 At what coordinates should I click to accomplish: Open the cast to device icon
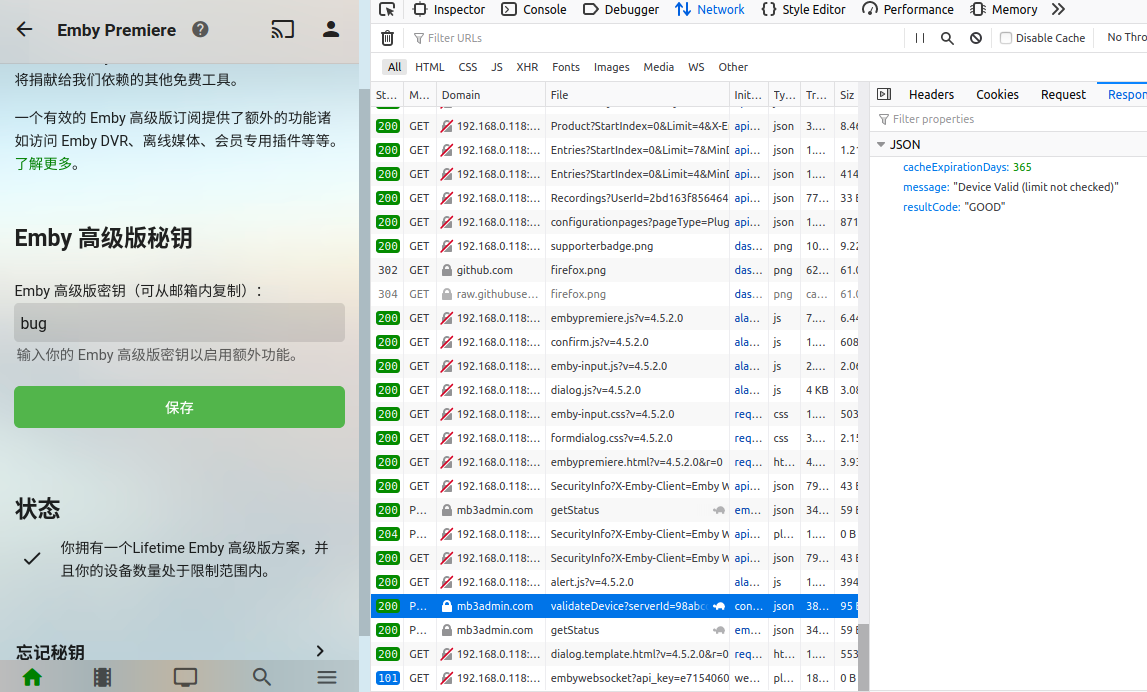coord(282,29)
